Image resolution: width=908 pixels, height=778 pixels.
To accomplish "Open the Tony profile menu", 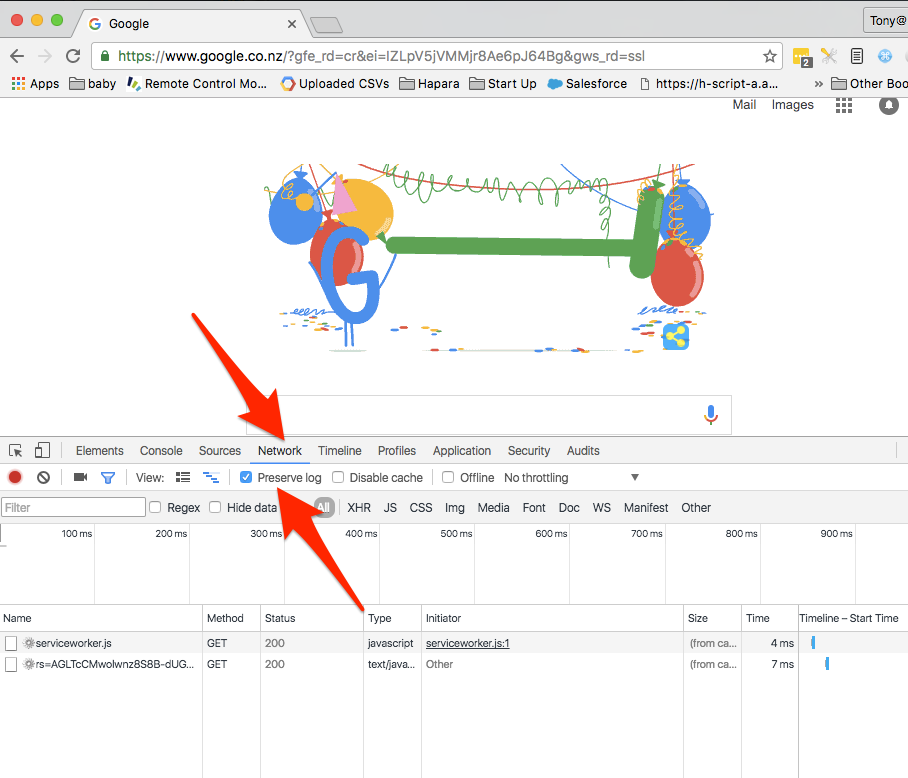I will 886,21.
